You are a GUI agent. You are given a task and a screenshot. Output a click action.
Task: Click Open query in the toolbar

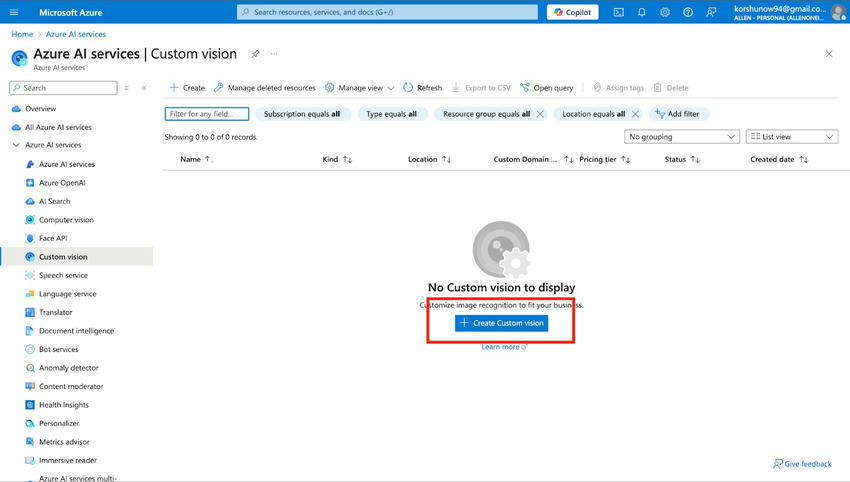tap(546, 88)
